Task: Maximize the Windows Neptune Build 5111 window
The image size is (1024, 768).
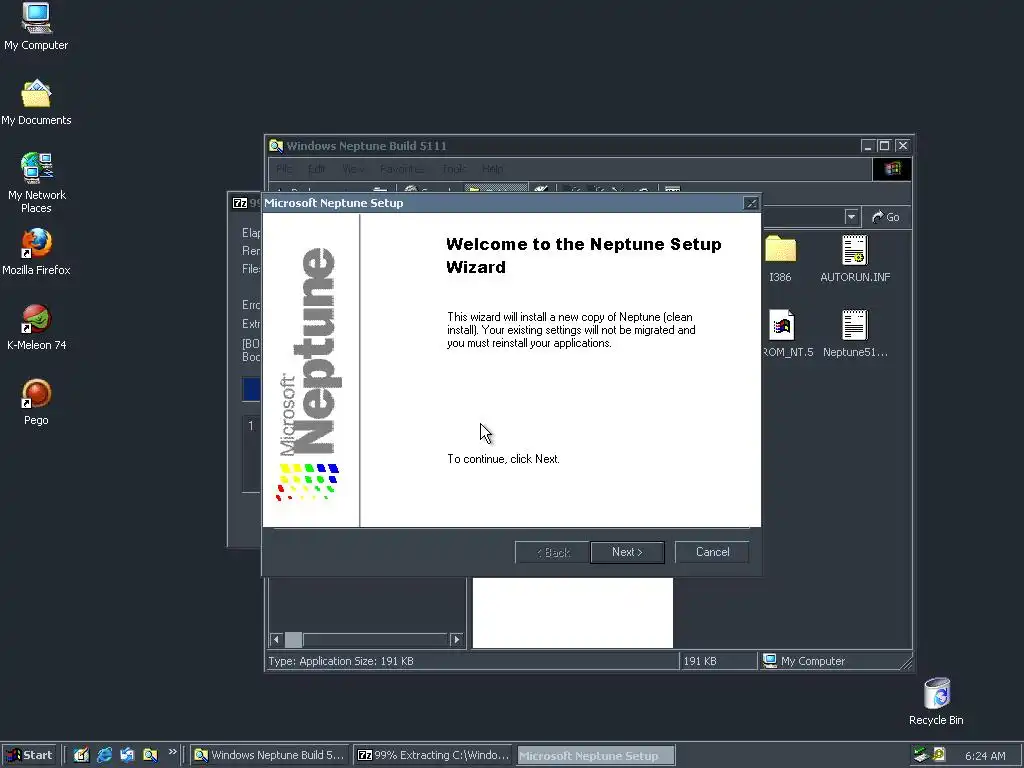Action: pos(884,146)
